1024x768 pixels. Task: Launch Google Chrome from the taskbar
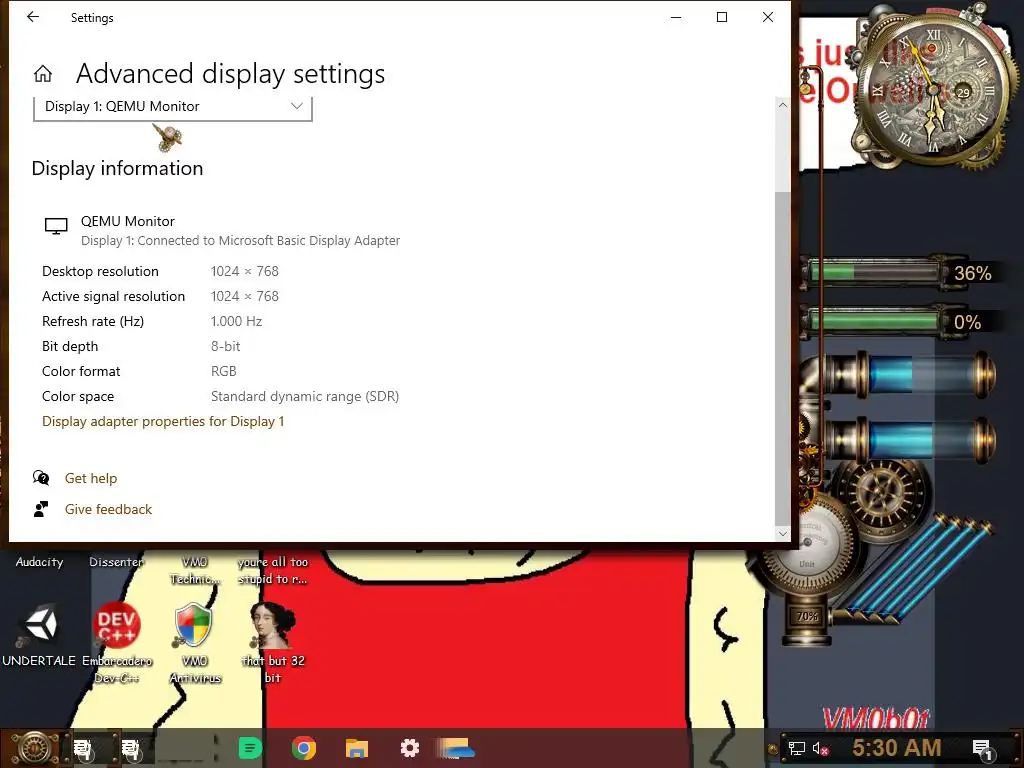(x=304, y=748)
